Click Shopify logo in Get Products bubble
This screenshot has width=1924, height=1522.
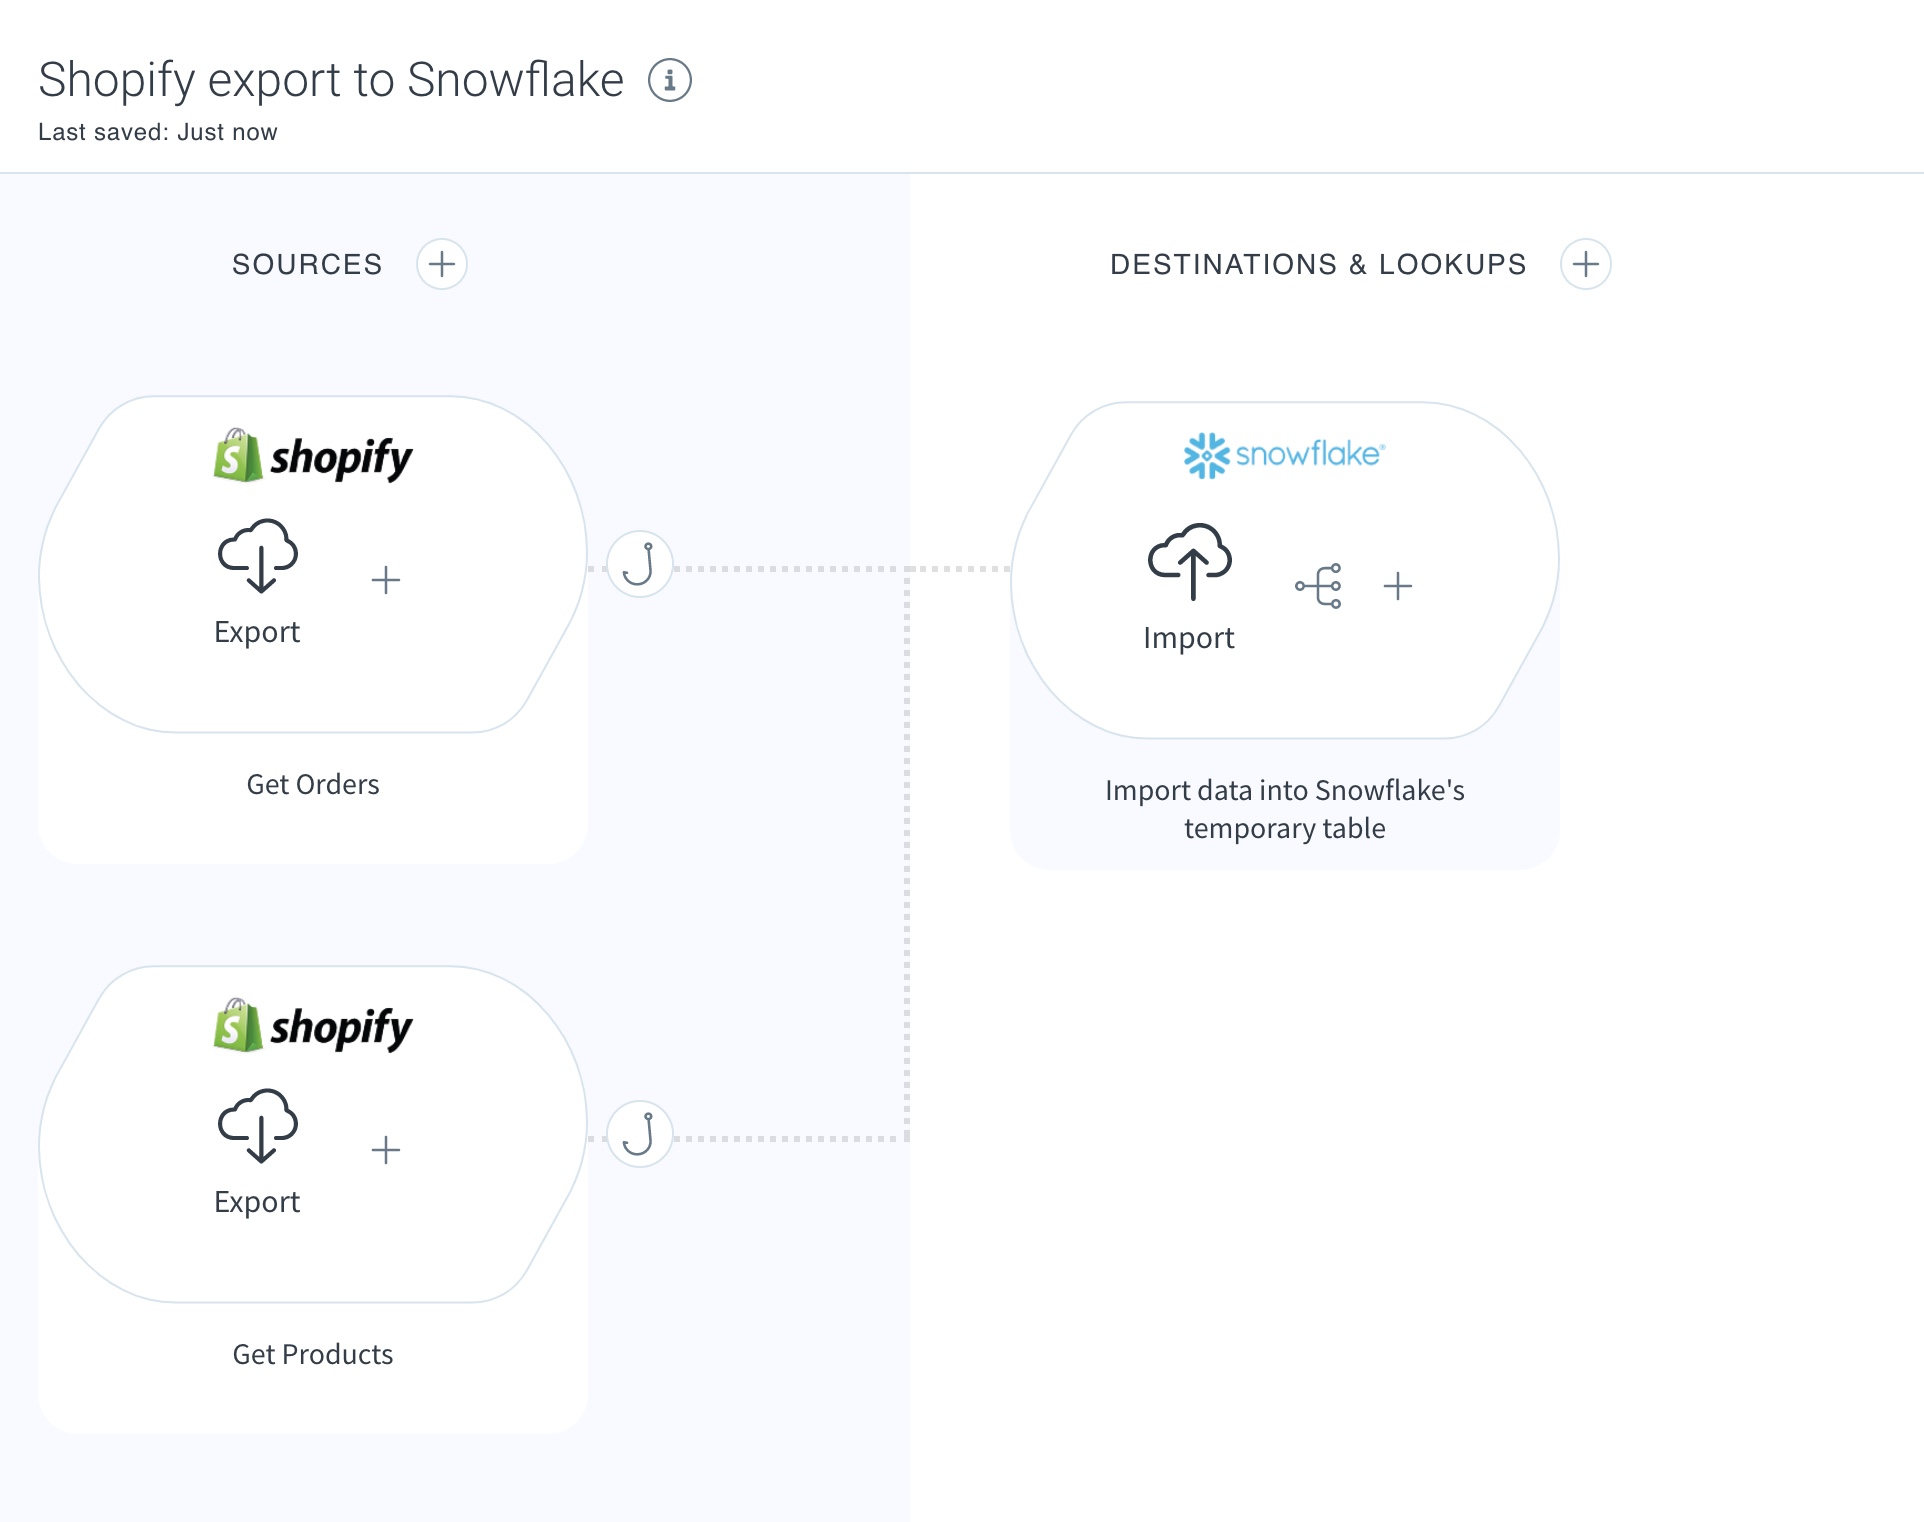click(313, 1027)
